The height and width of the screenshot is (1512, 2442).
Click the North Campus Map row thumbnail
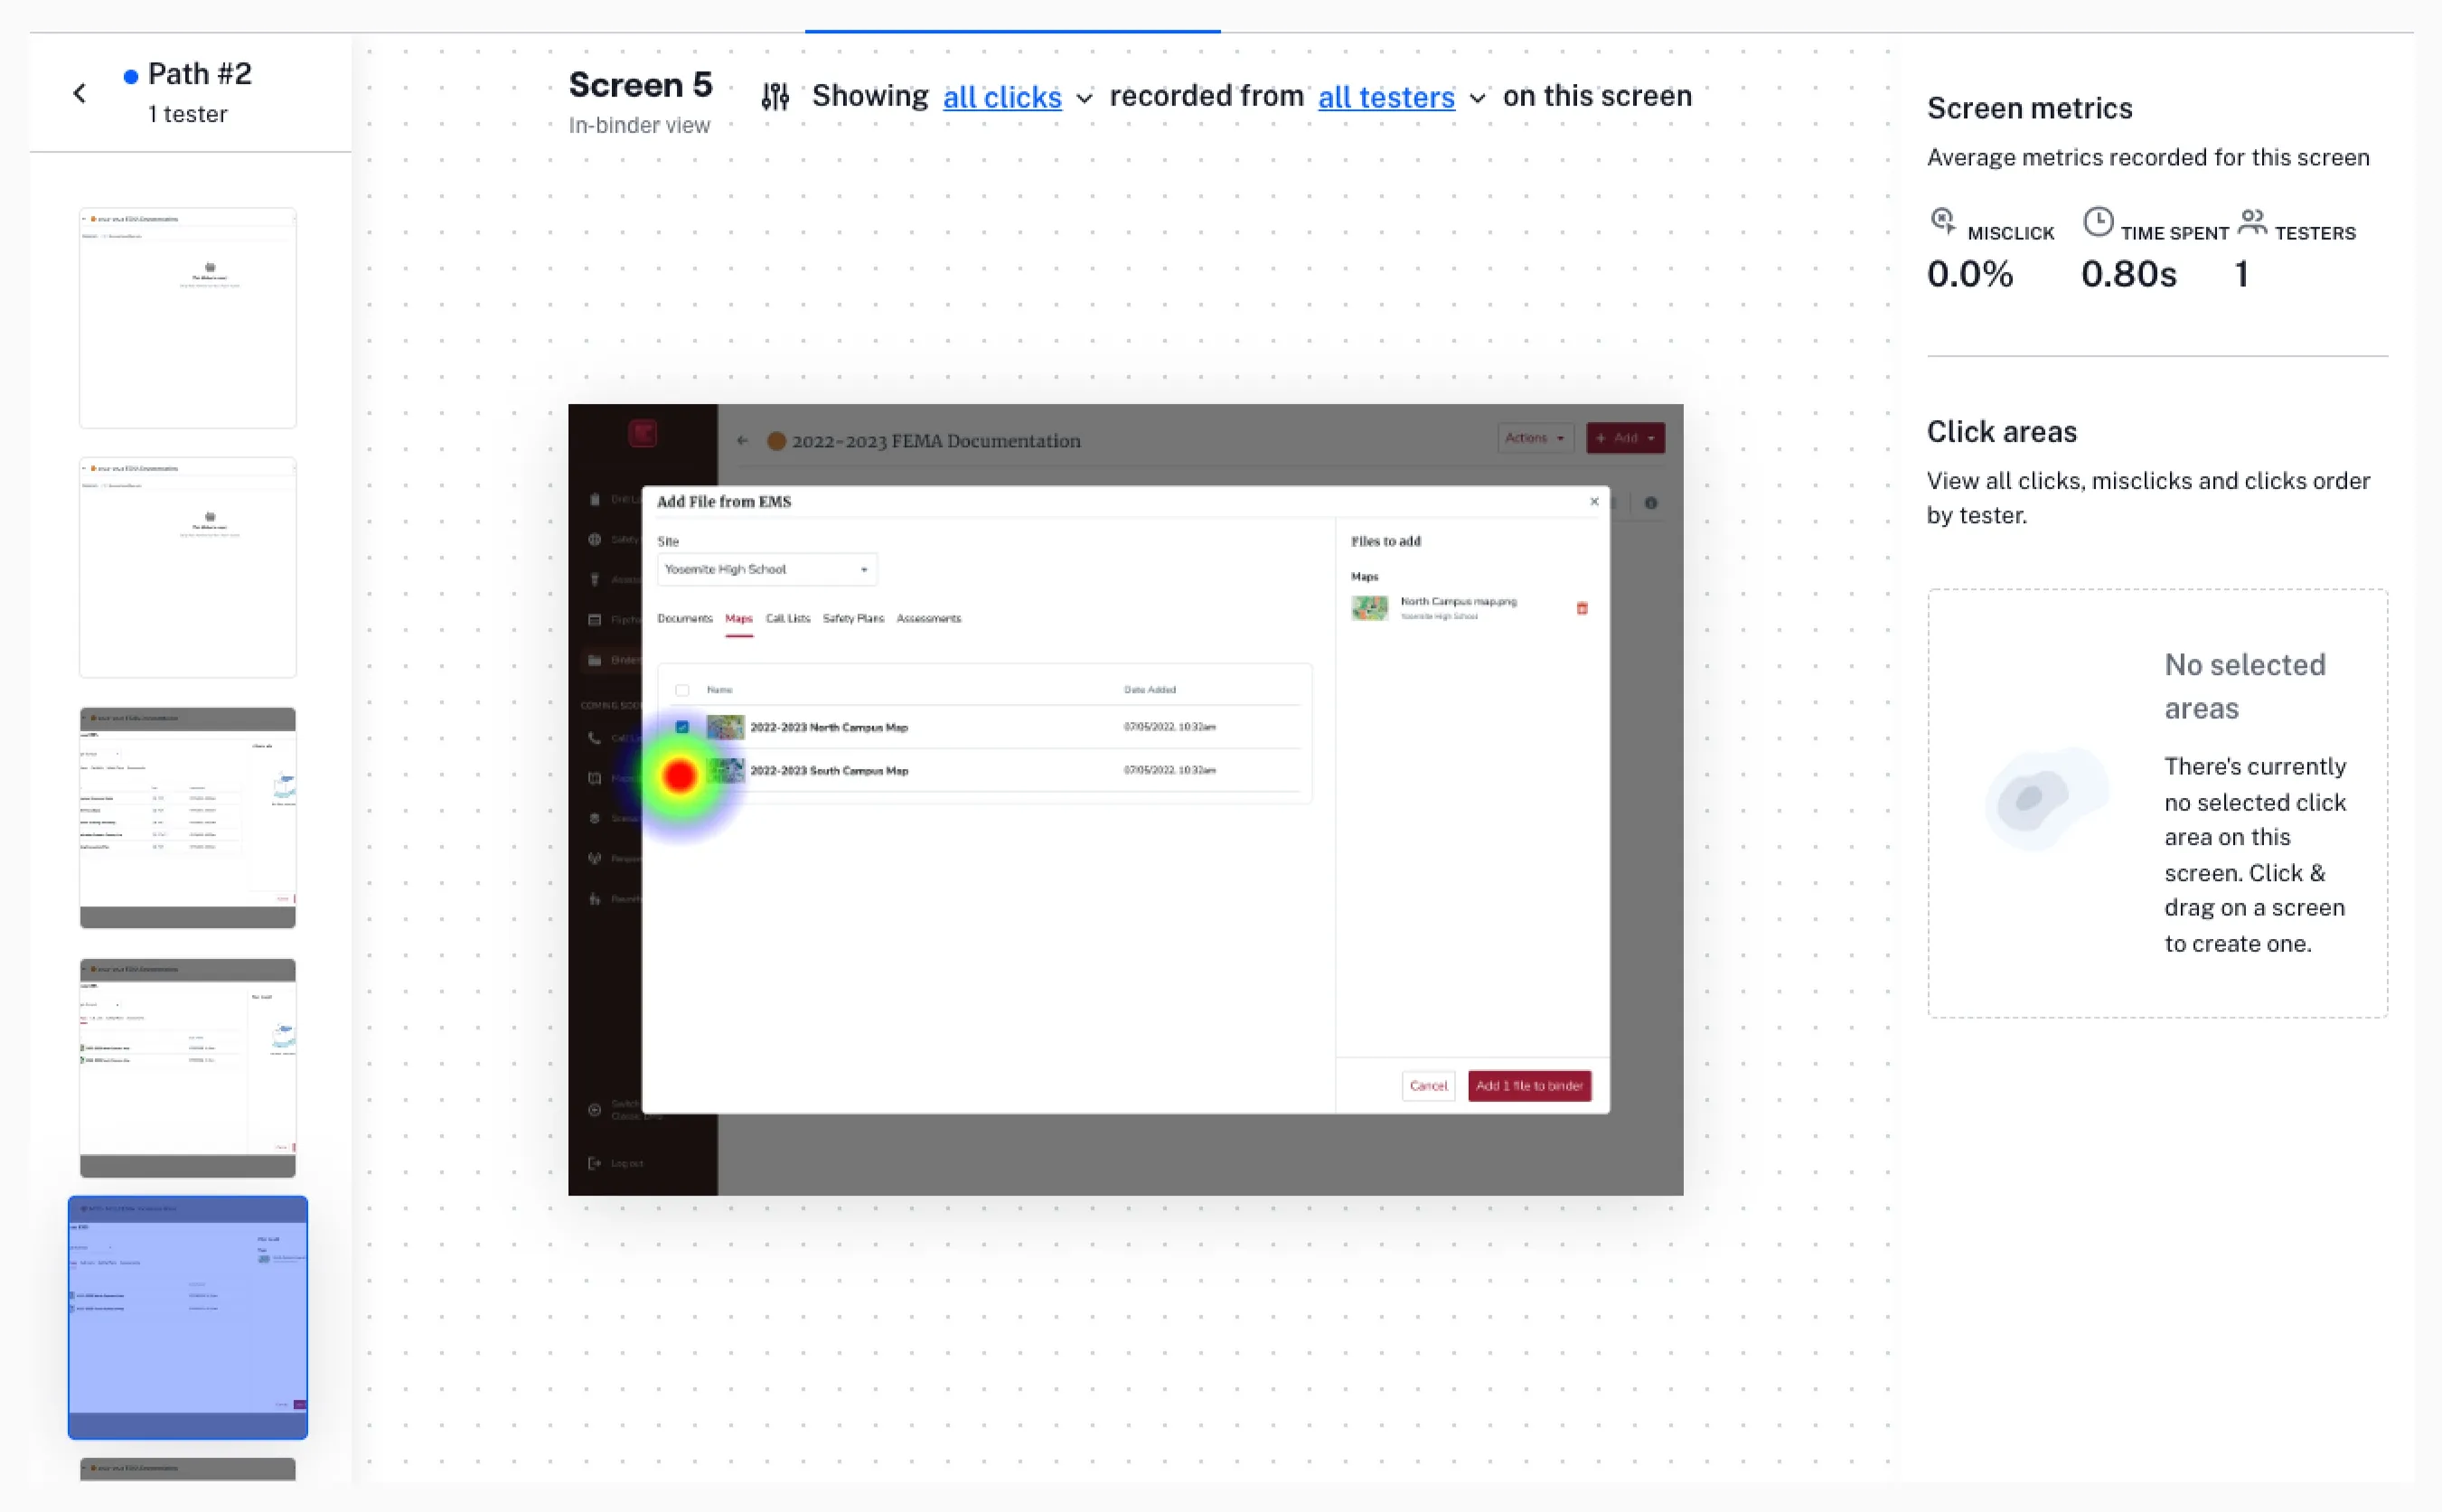pyautogui.click(x=725, y=727)
